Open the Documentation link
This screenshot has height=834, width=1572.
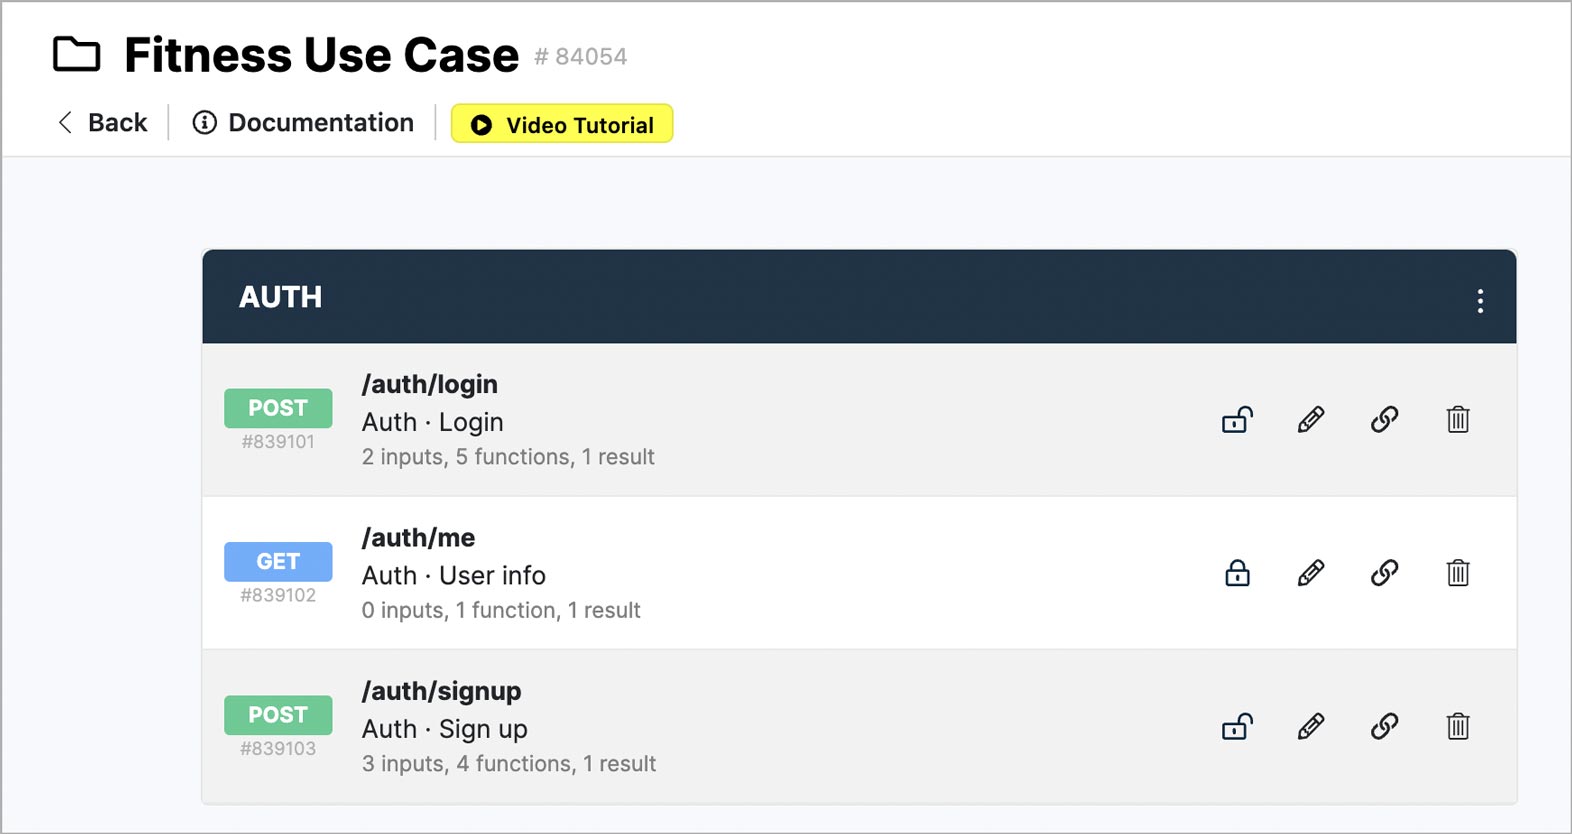(x=303, y=123)
